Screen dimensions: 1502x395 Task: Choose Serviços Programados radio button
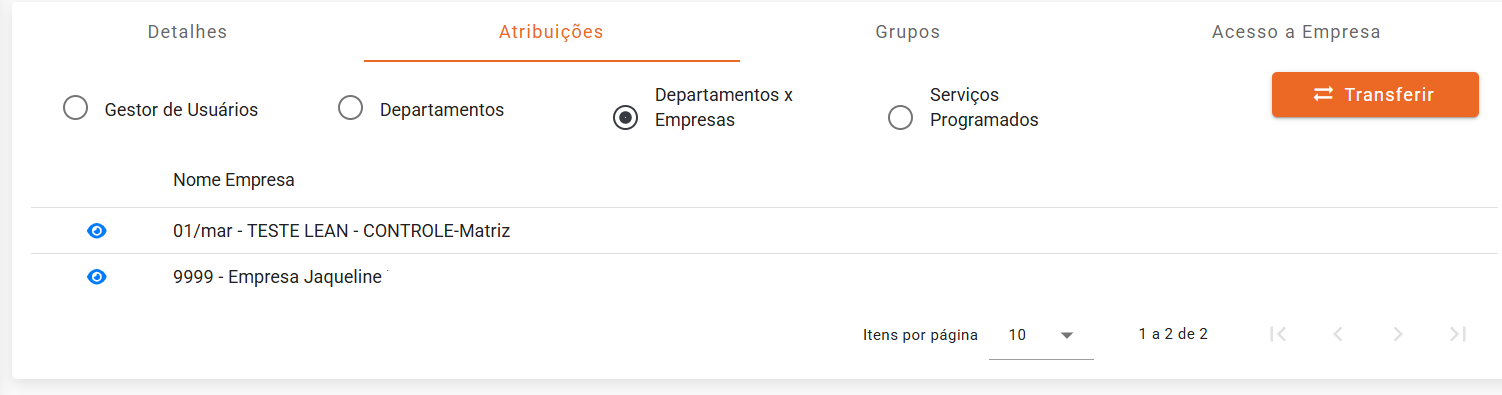click(900, 118)
